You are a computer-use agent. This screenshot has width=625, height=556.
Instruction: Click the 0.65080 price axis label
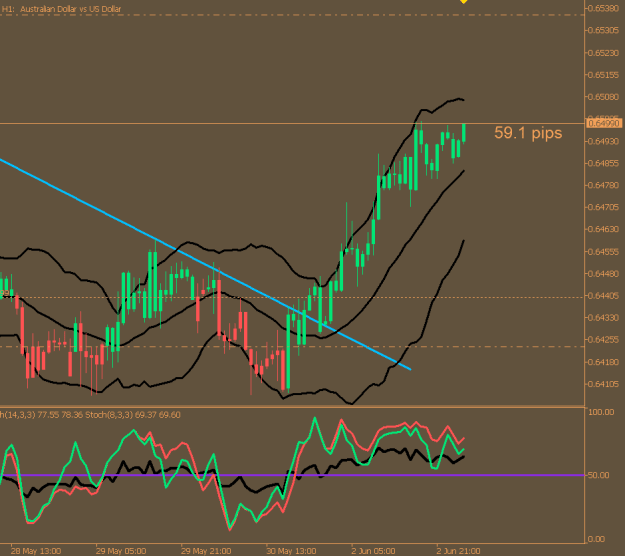[x=604, y=97]
